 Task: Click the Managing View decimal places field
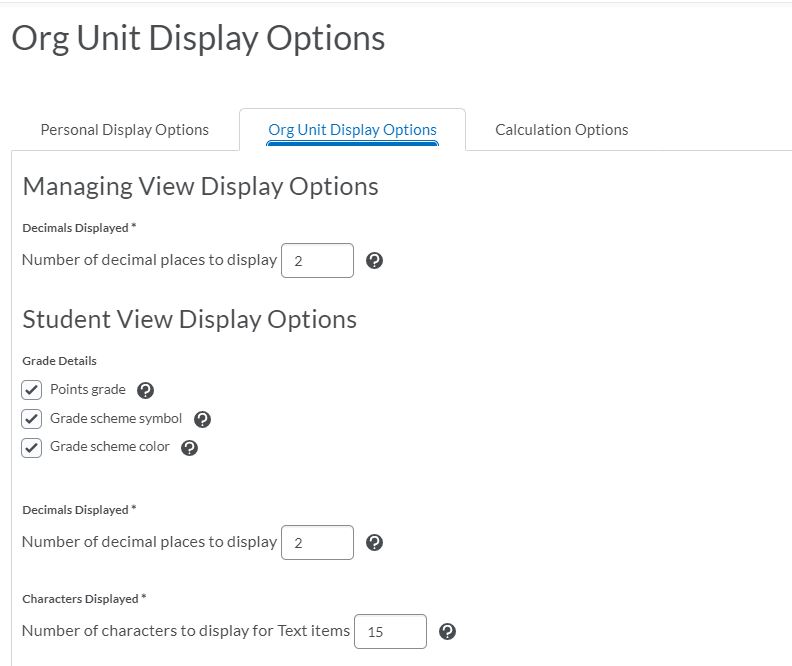(318, 261)
